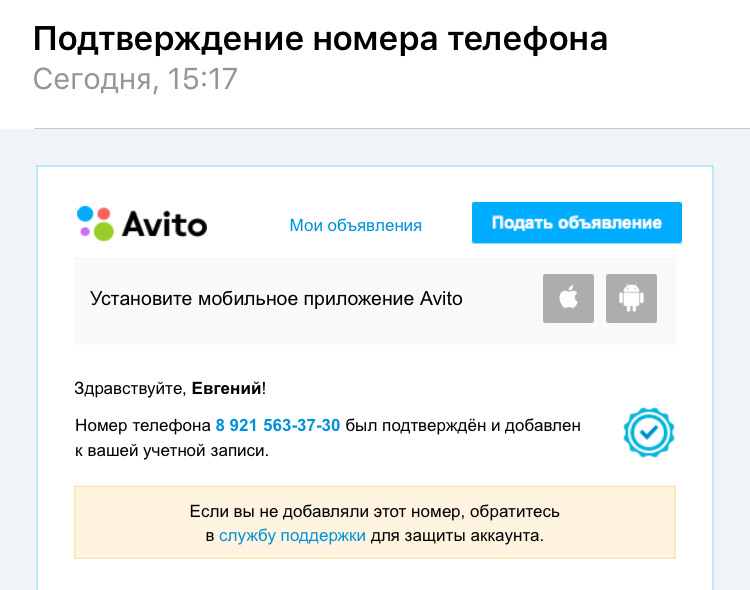Click the phone number 8 921 563-37-30
Image resolution: width=750 pixels, height=590 pixels.
[x=278, y=425]
